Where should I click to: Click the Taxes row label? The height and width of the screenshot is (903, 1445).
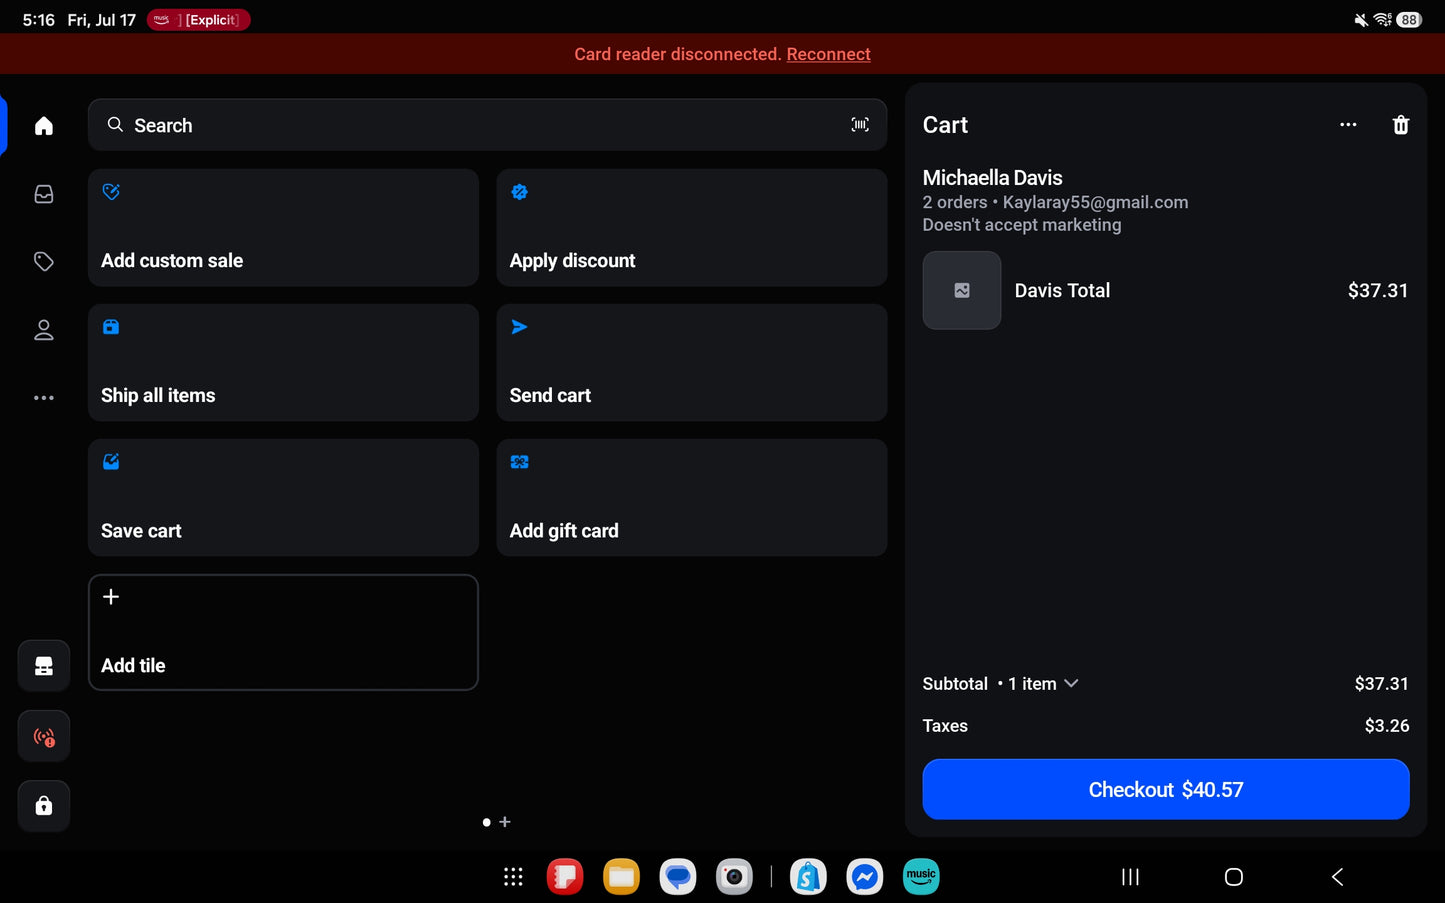click(945, 726)
